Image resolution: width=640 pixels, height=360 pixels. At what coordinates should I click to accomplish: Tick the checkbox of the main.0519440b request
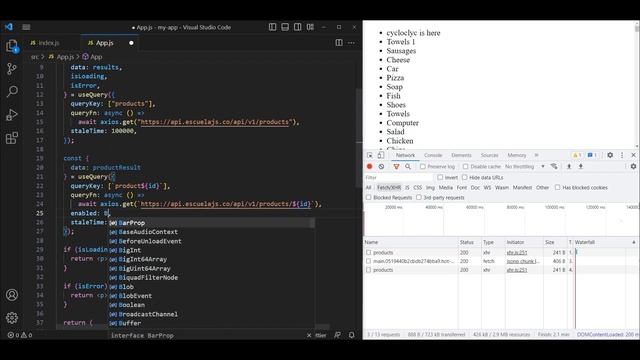point(369,261)
